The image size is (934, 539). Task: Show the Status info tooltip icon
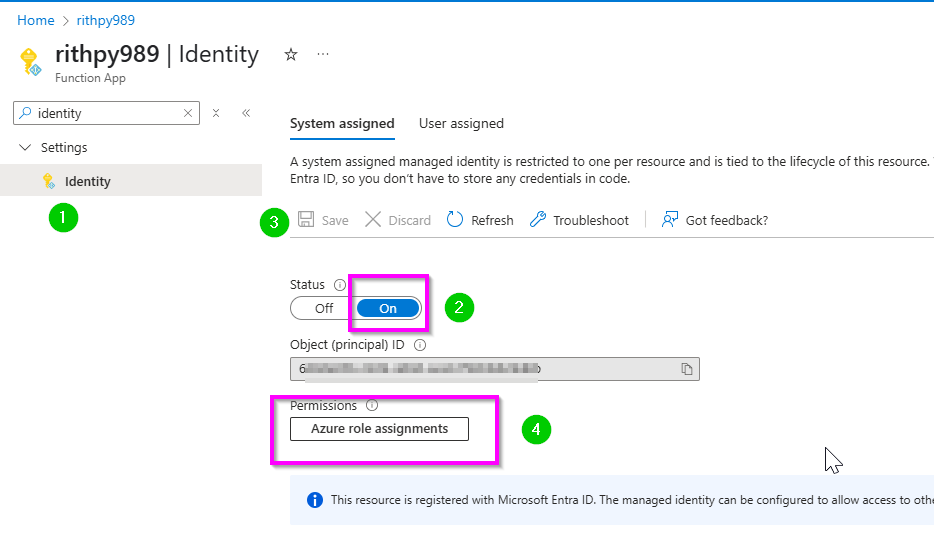pyautogui.click(x=340, y=285)
